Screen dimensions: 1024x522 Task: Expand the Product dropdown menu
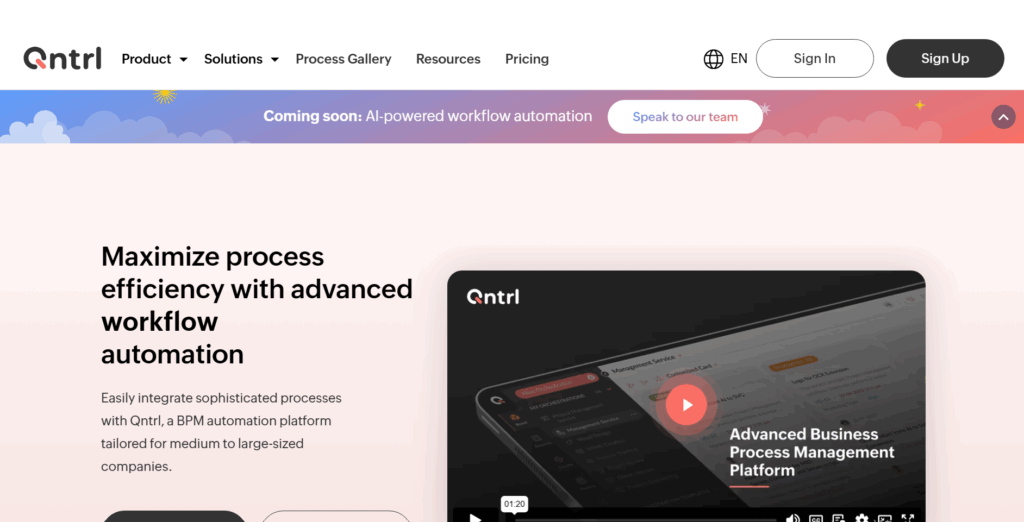pos(155,59)
